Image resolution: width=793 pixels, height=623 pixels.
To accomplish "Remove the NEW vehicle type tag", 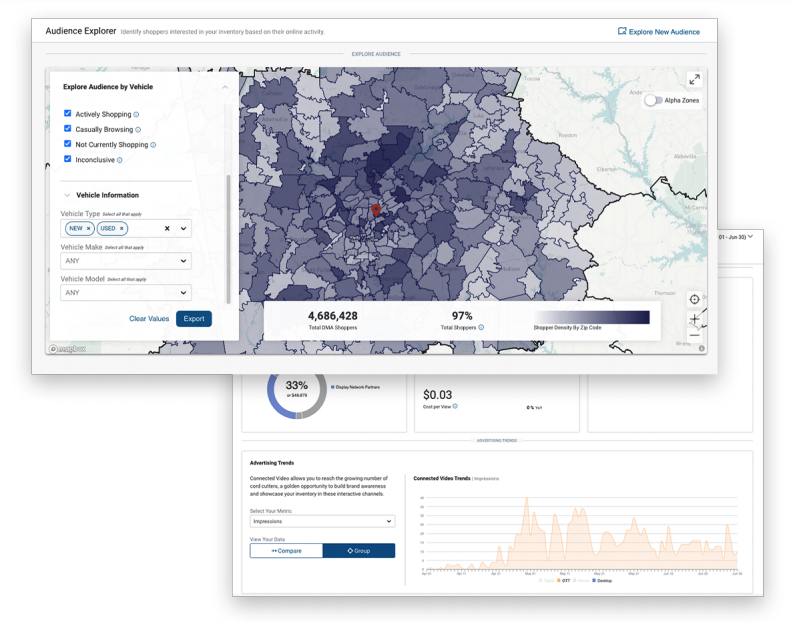I will pos(88,229).
